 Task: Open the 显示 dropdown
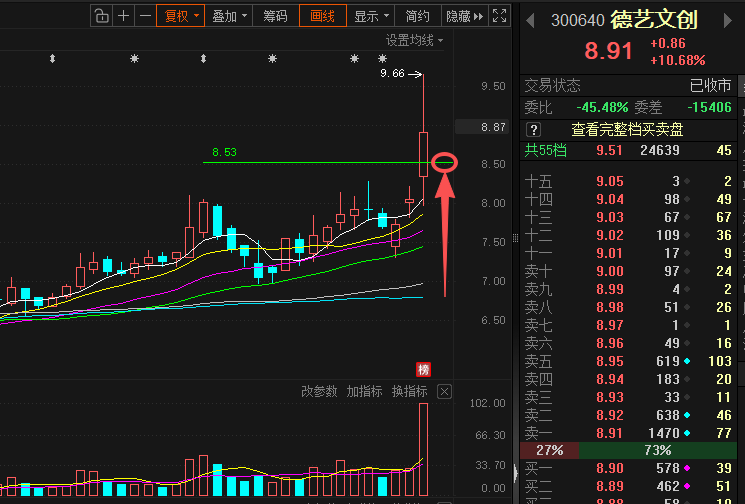(371, 16)
